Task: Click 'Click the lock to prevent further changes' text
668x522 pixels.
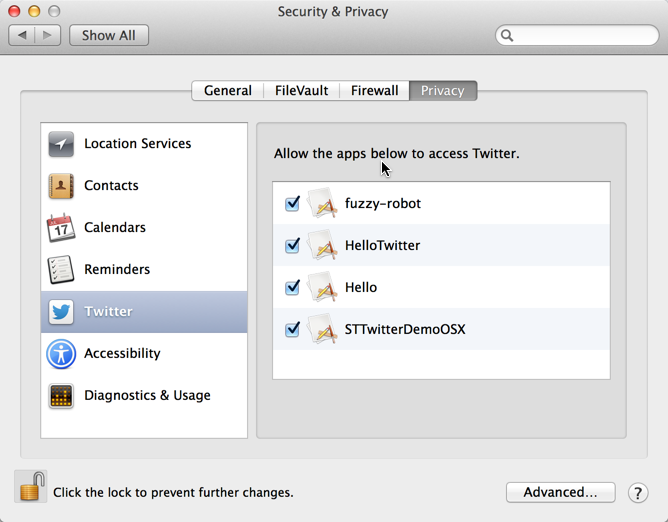Action: tap(173, 493)
